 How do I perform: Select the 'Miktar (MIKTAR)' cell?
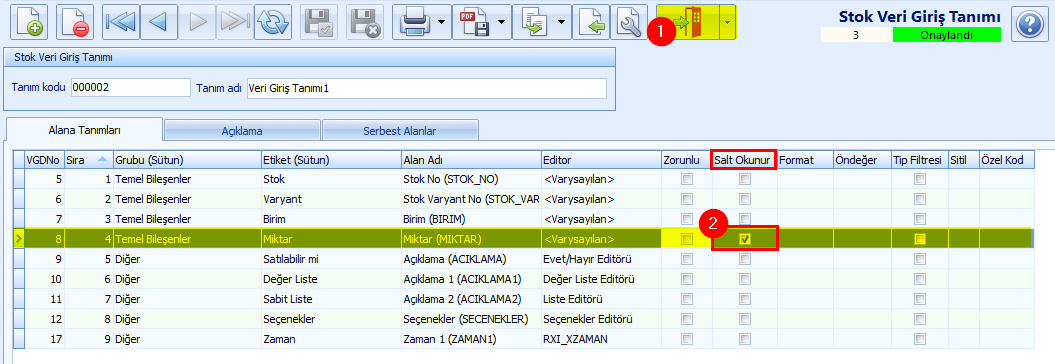(x=470, y=239)
